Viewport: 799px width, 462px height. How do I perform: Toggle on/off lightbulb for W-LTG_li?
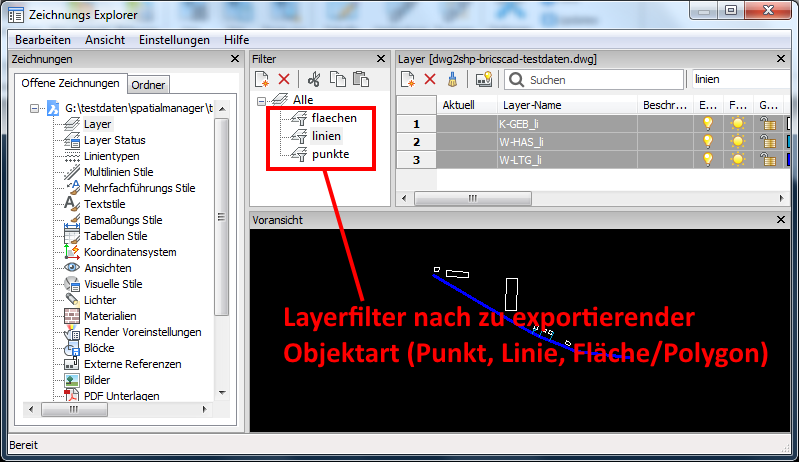[708, 159]
